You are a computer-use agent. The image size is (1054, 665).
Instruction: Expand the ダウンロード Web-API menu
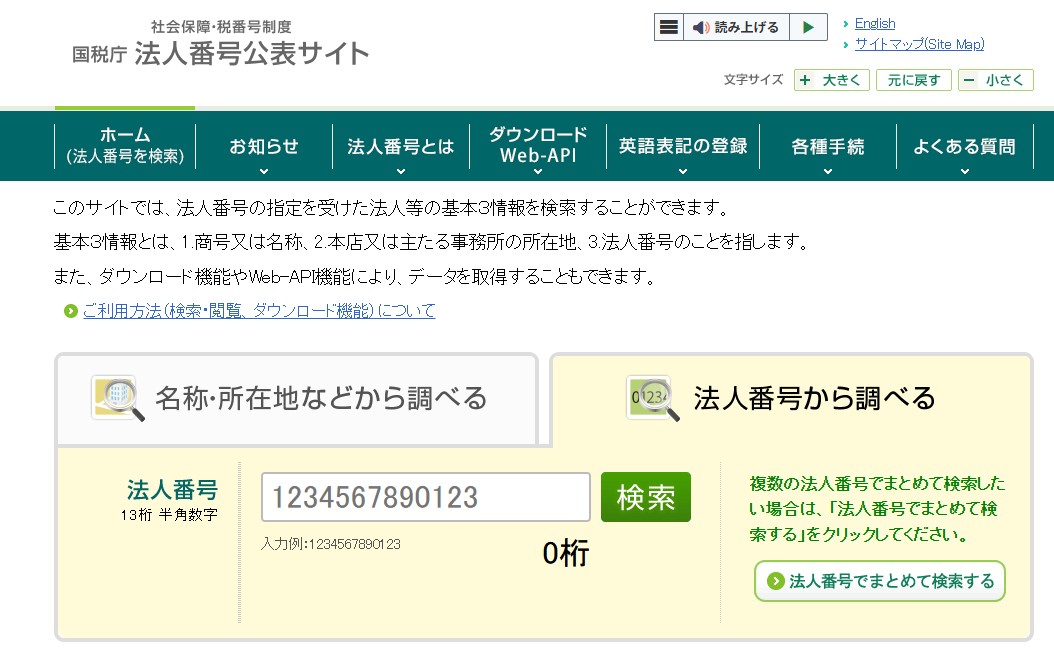538,146
